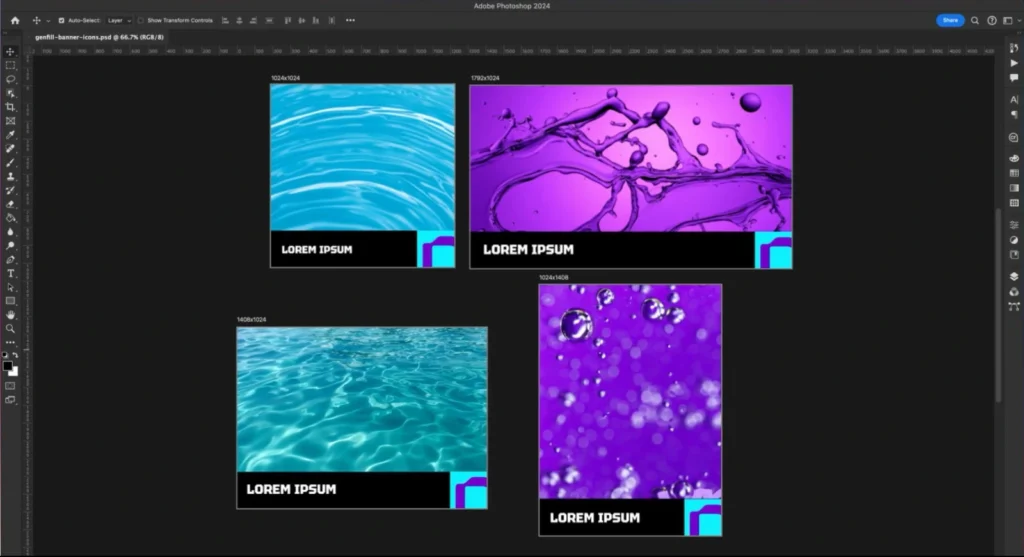The image size is (1024, 557).
Task: Open the Layers panel icon
Action: pyautogui.click(x=1014, y=276)
